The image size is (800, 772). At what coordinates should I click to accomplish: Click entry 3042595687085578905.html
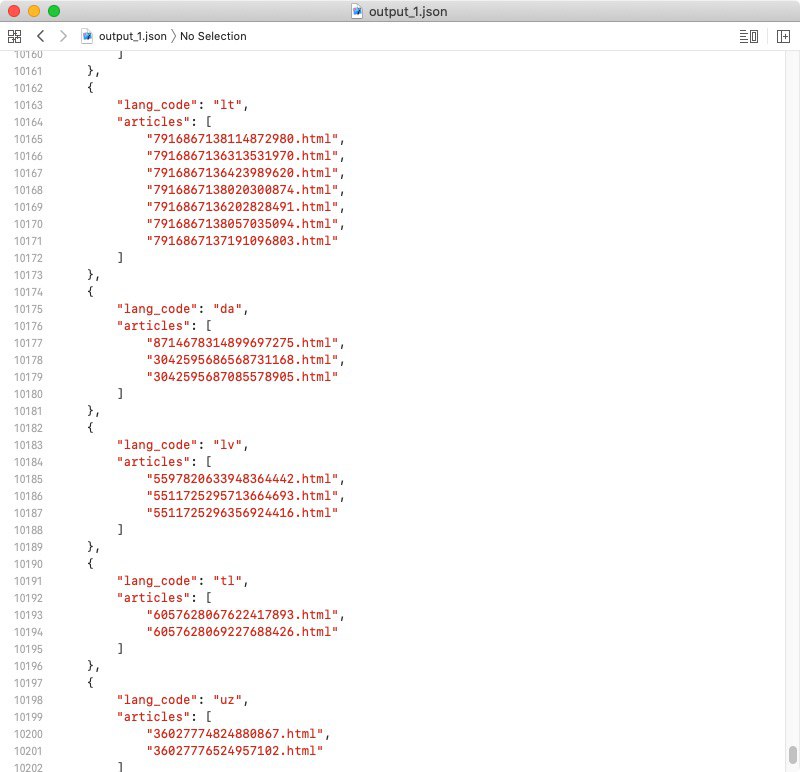242,377
